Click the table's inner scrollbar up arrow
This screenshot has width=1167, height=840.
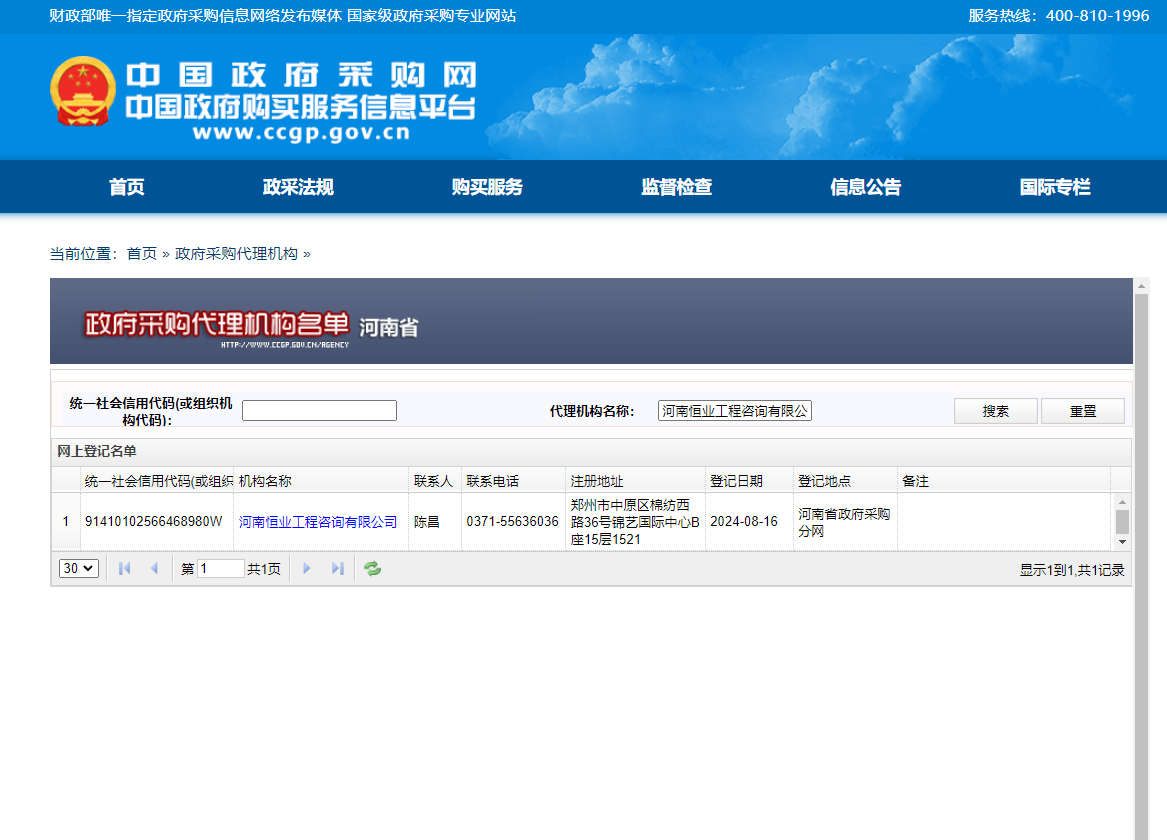(1122, 502)
